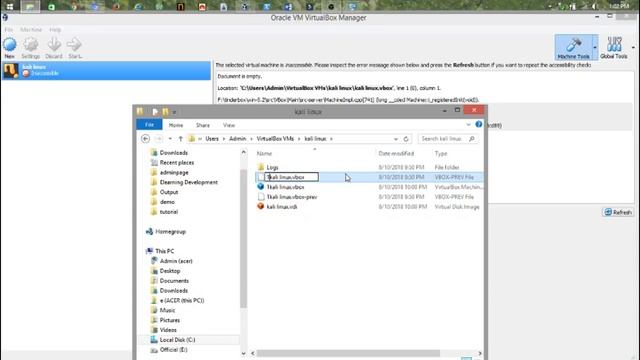
Task: Click navigation pane scroll down arrow
Action: point(244,353)
